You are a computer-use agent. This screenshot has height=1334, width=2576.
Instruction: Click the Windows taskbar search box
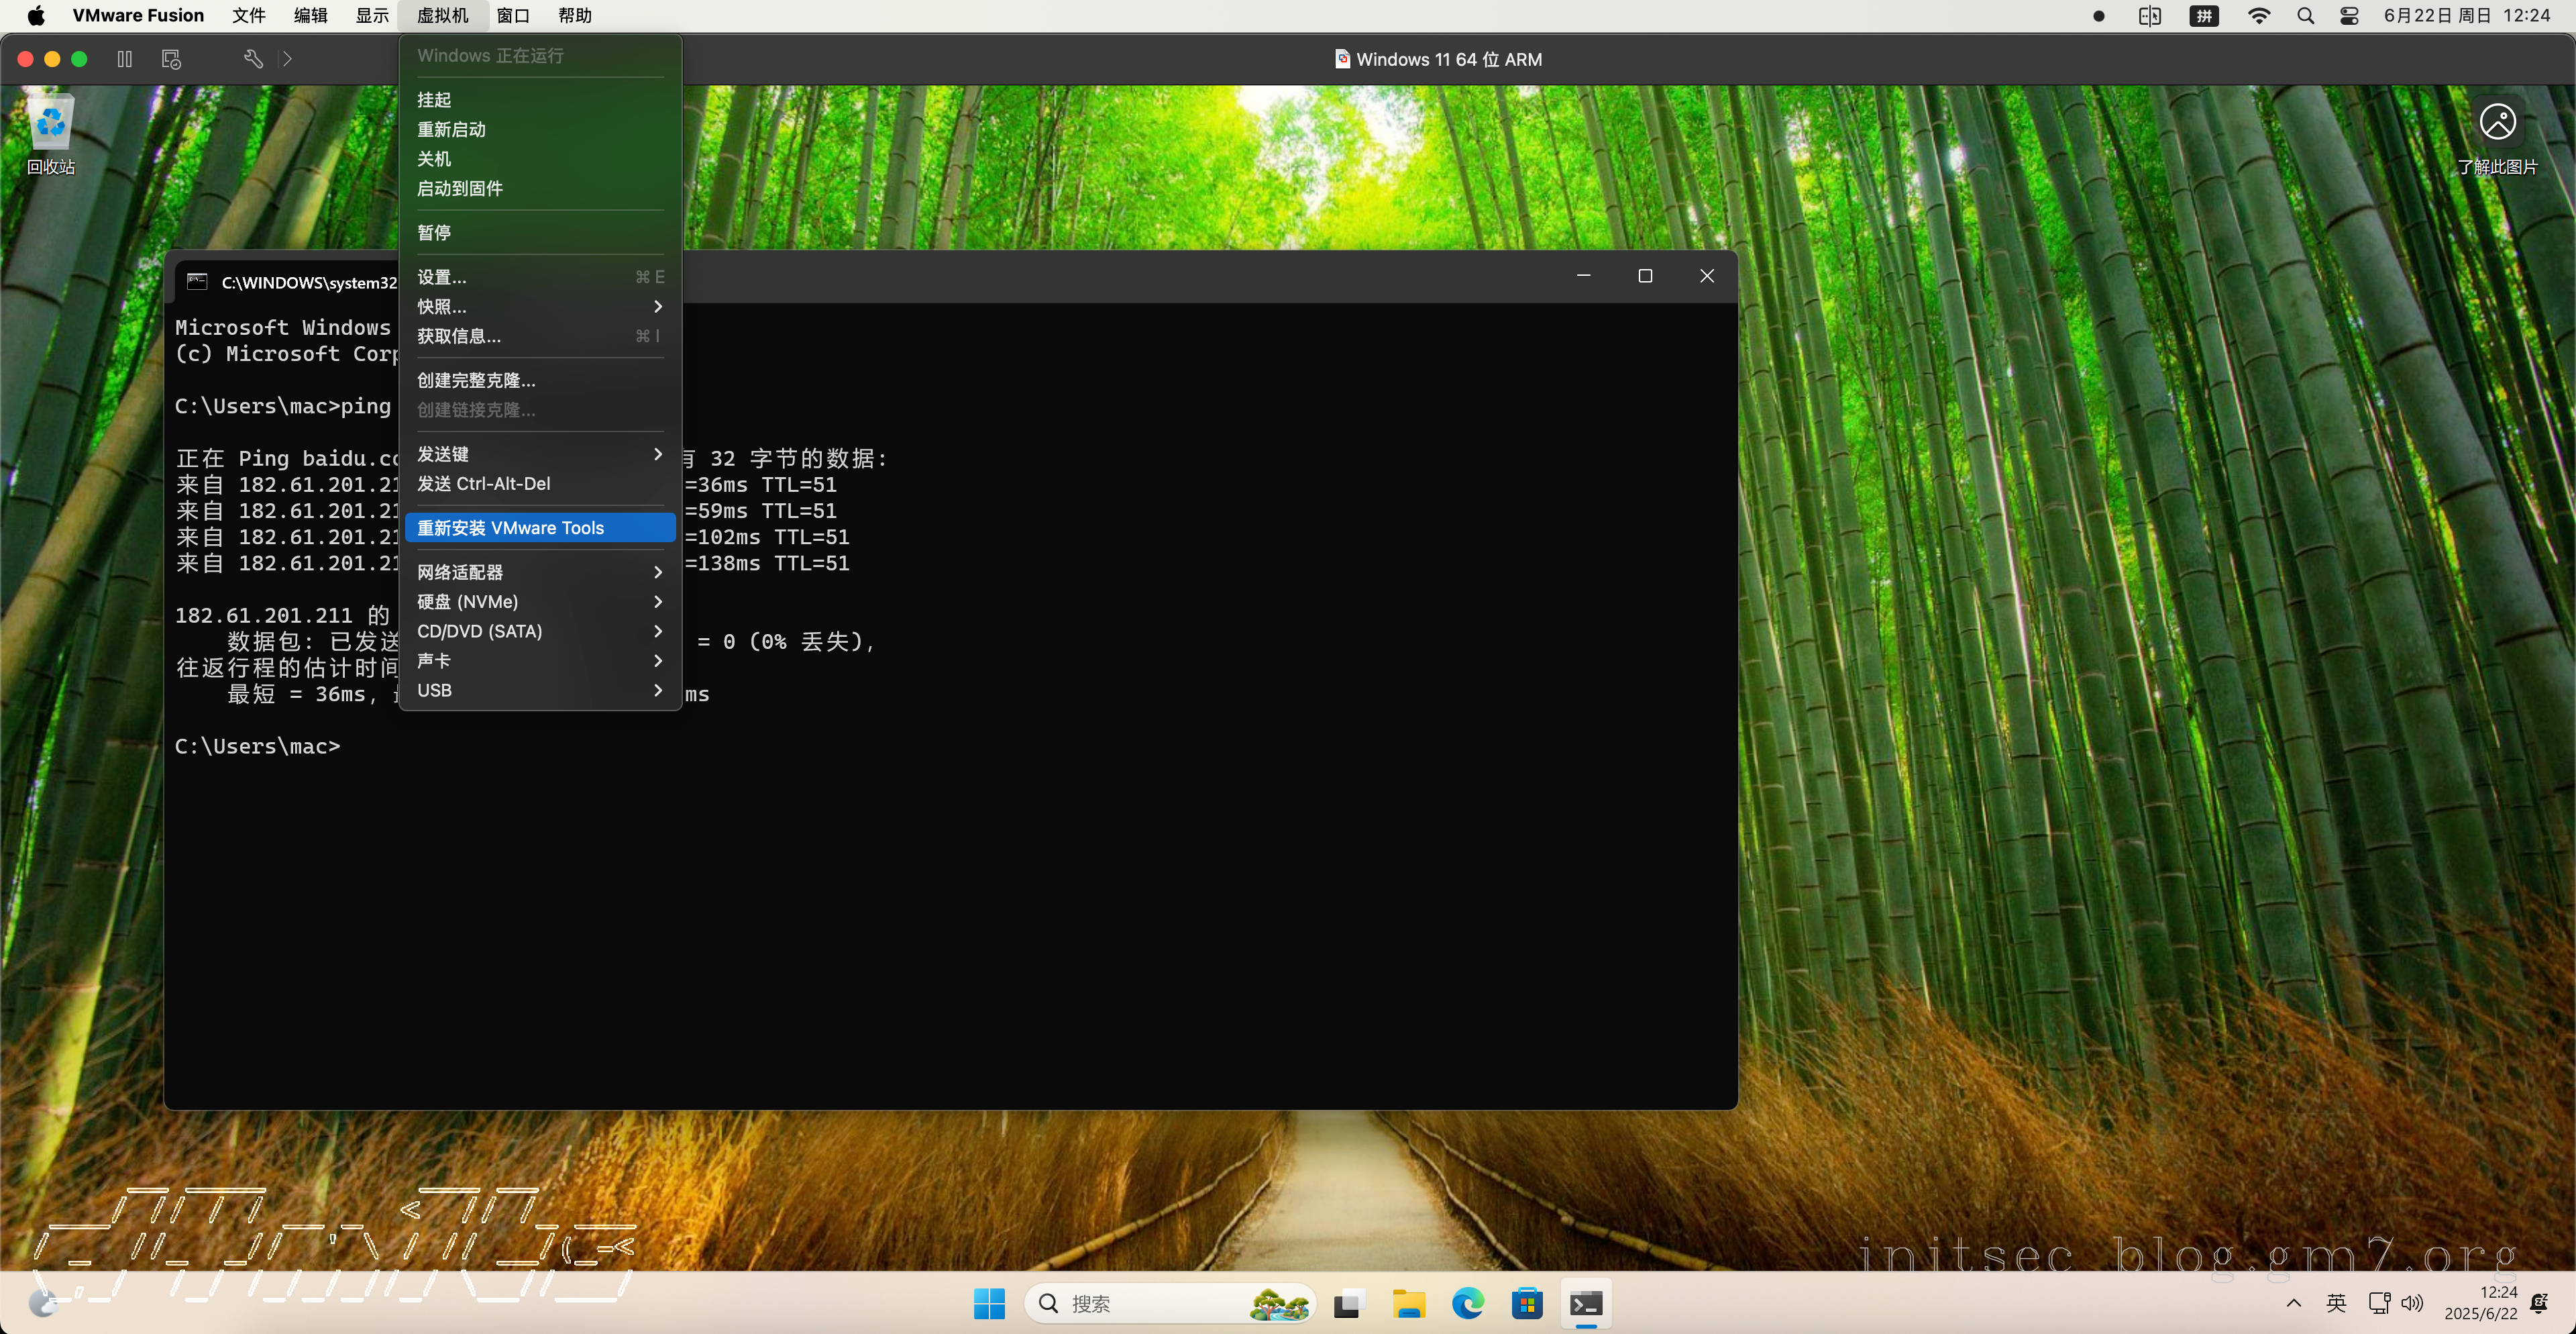point(1140,1303)
